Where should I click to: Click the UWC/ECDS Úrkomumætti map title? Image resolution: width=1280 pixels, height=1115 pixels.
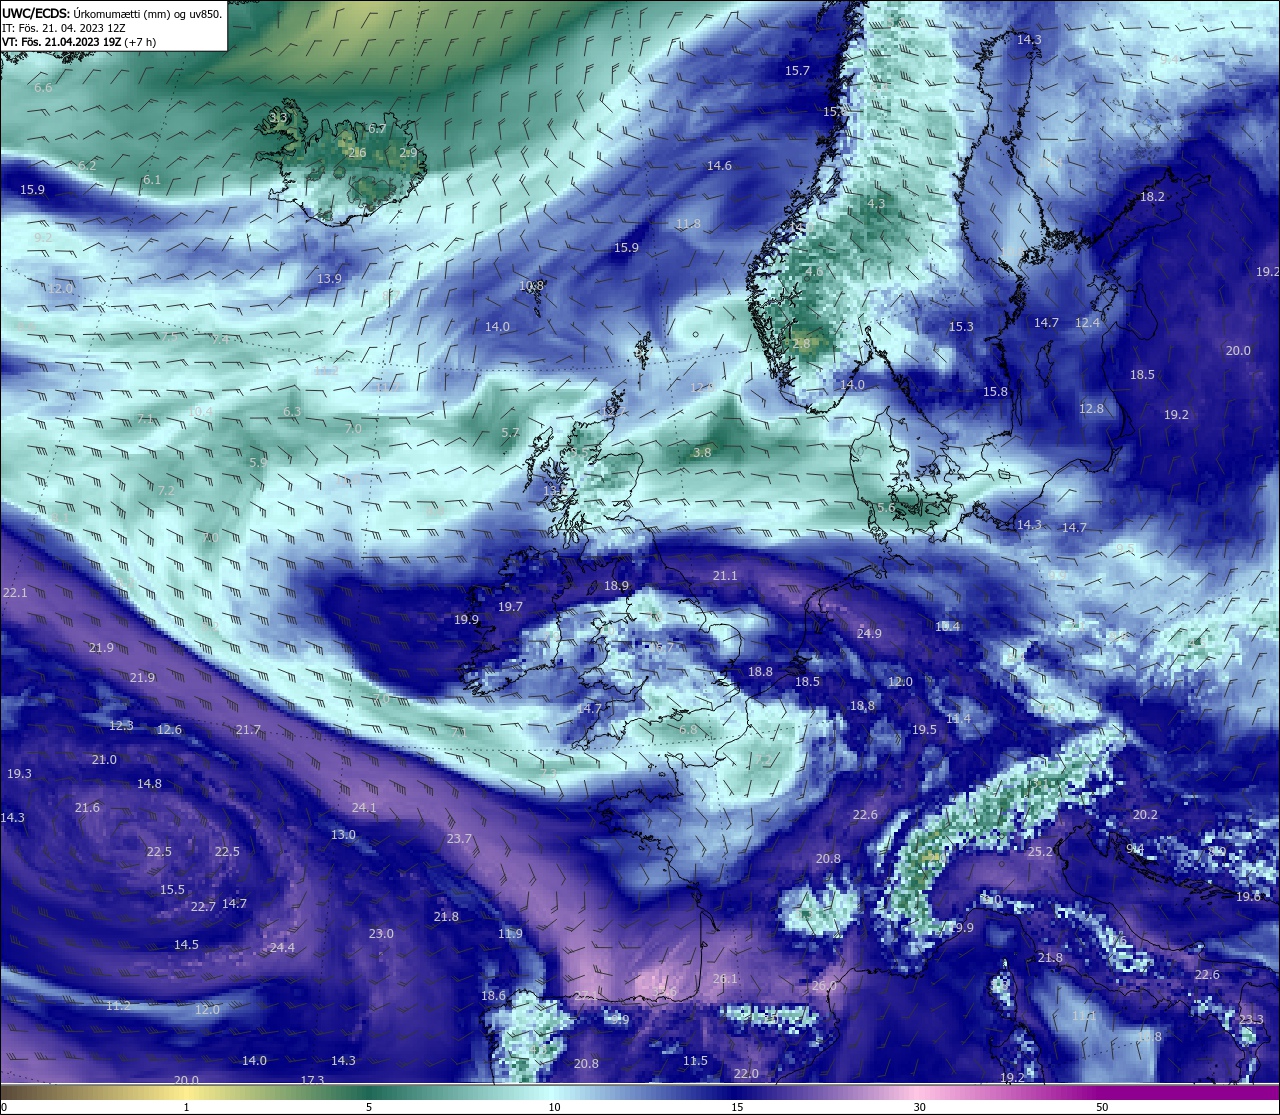(x=112, y=14)
